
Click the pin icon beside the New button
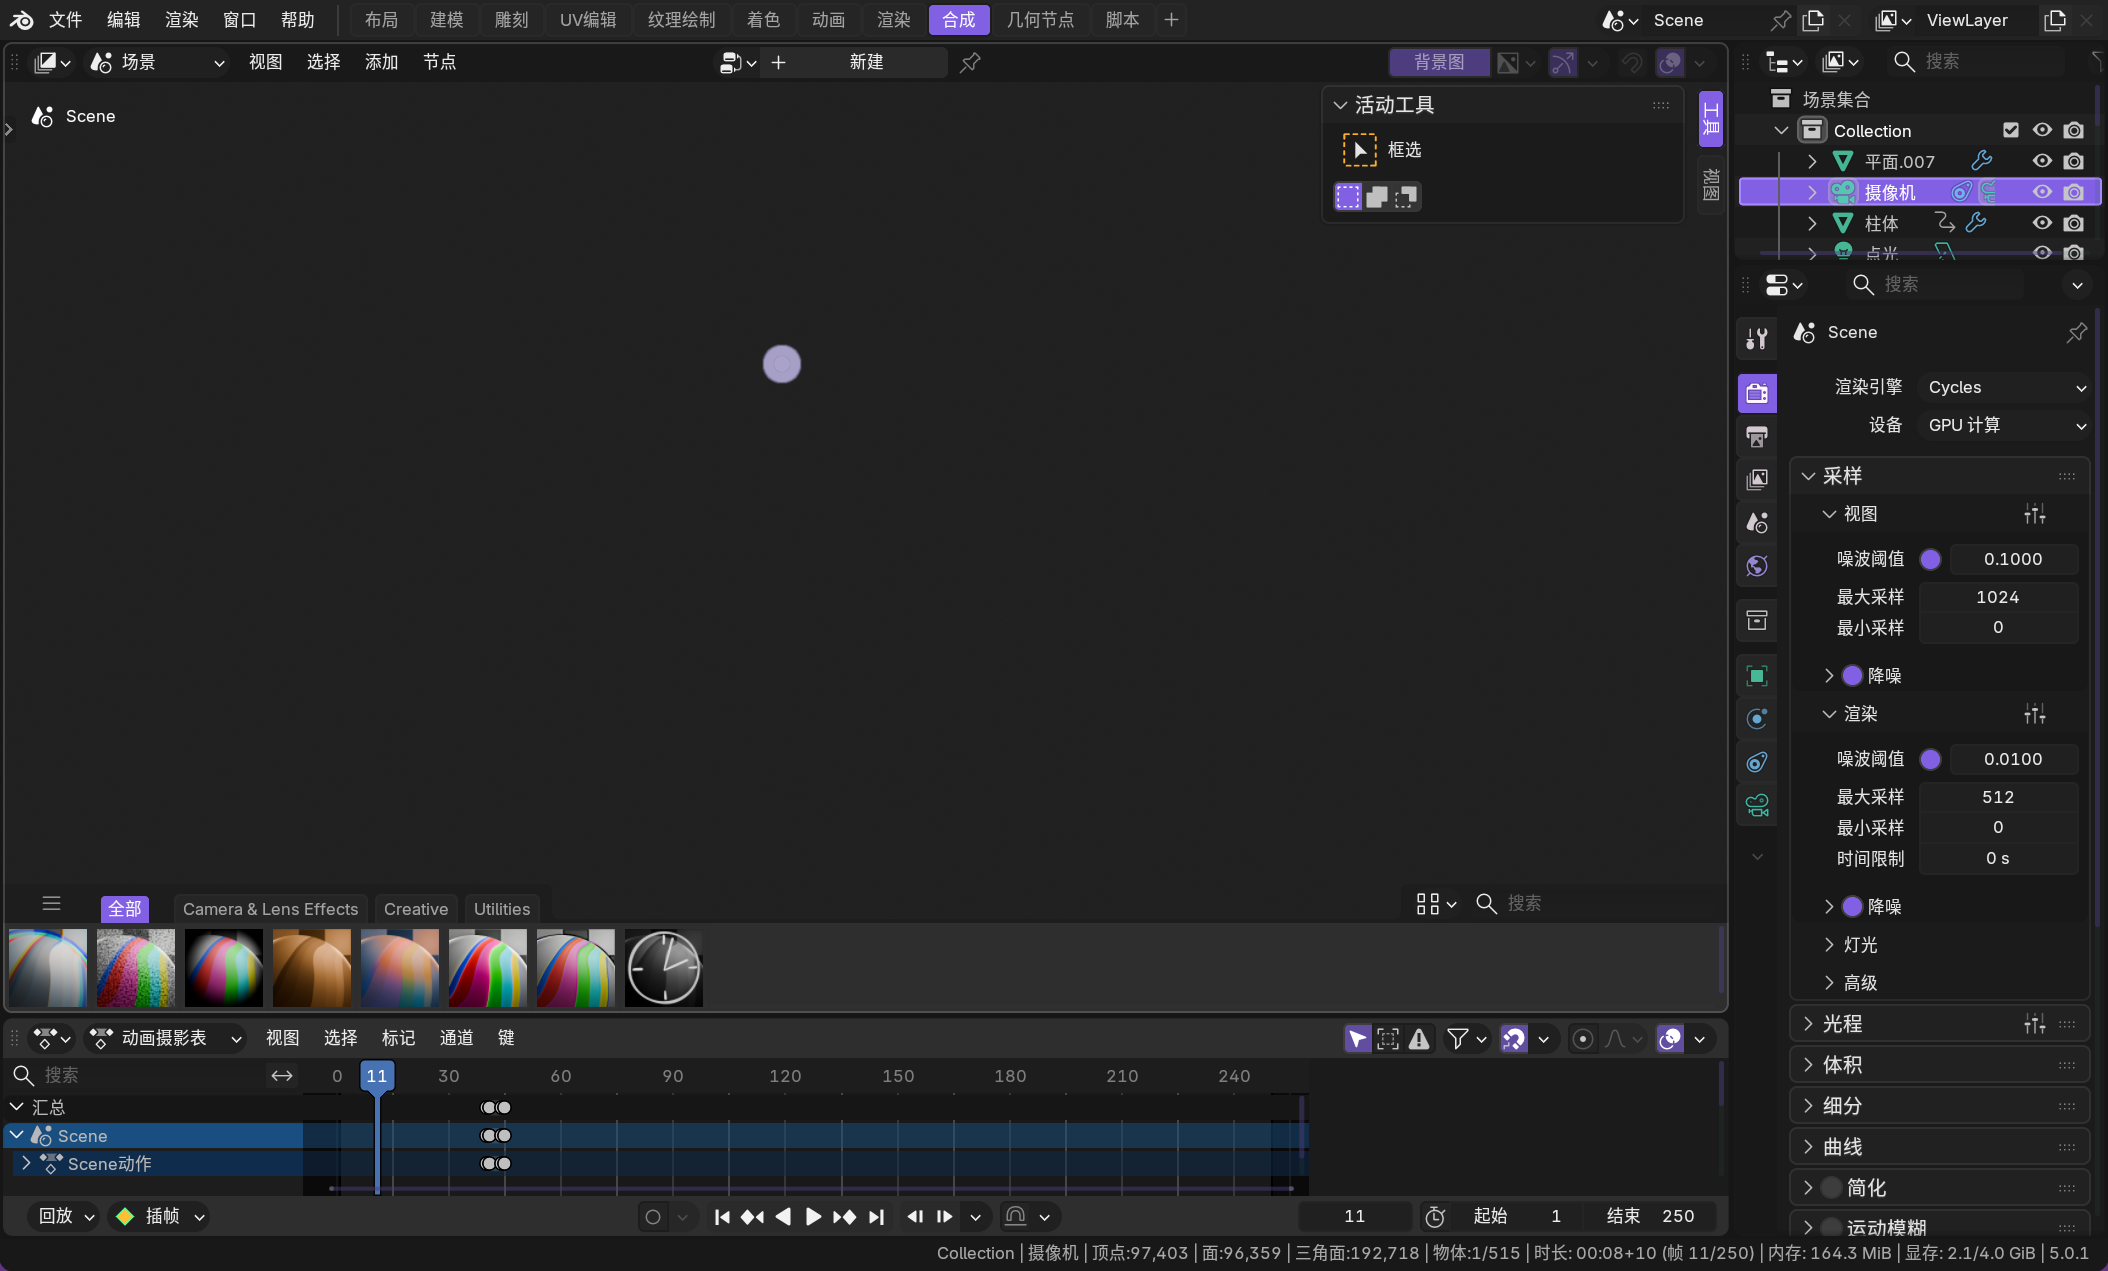(x=970, y=62)
